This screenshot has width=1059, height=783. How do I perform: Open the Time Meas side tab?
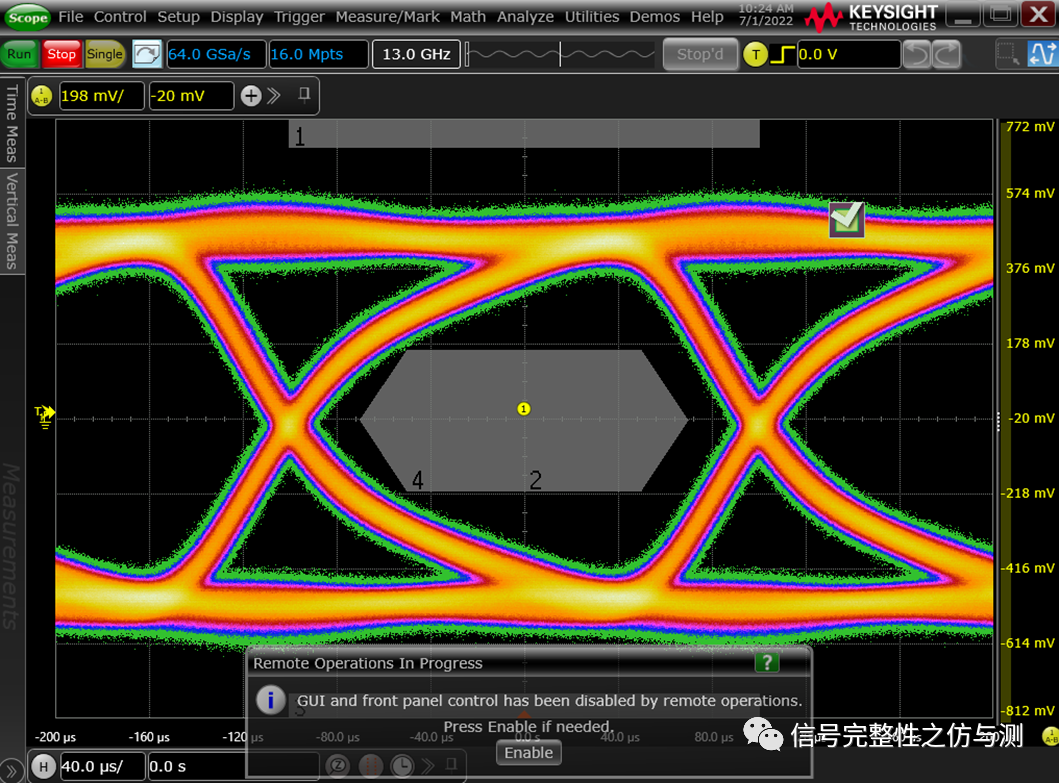[x=11, y=123]
